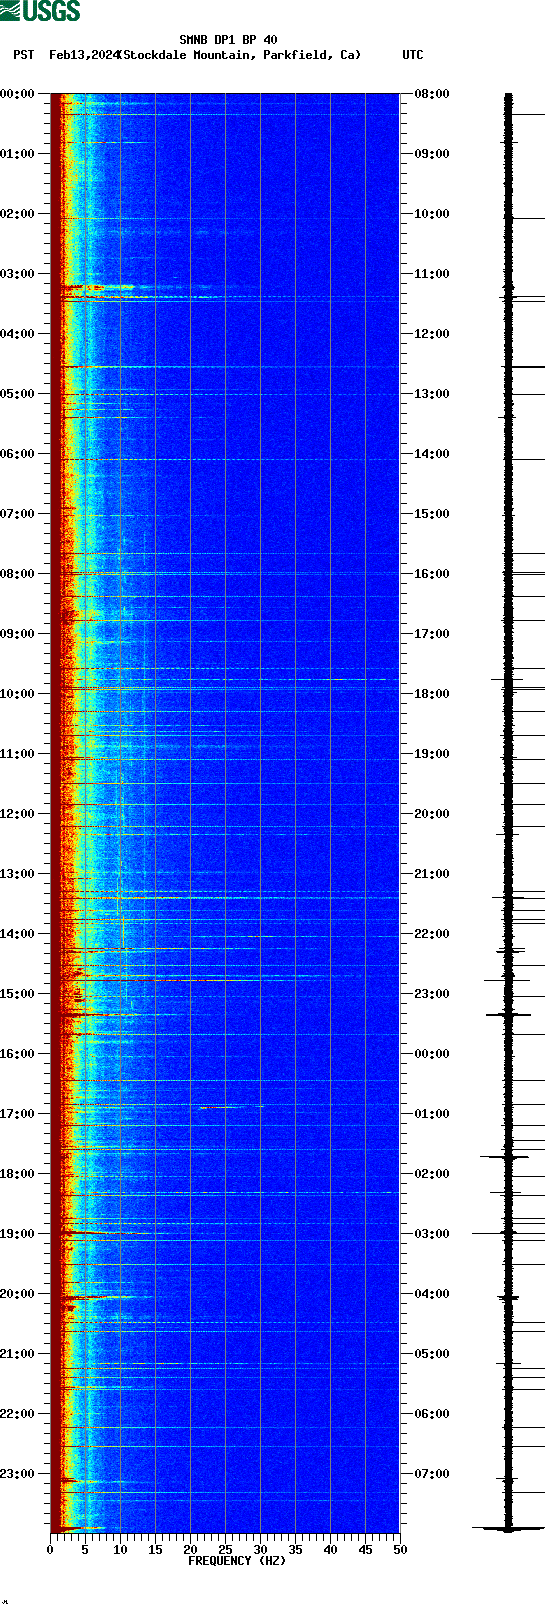Viewport: 552px width, 1613px height.
Task: Click the frequency axis value '50'
Action: click(400, 1550)
